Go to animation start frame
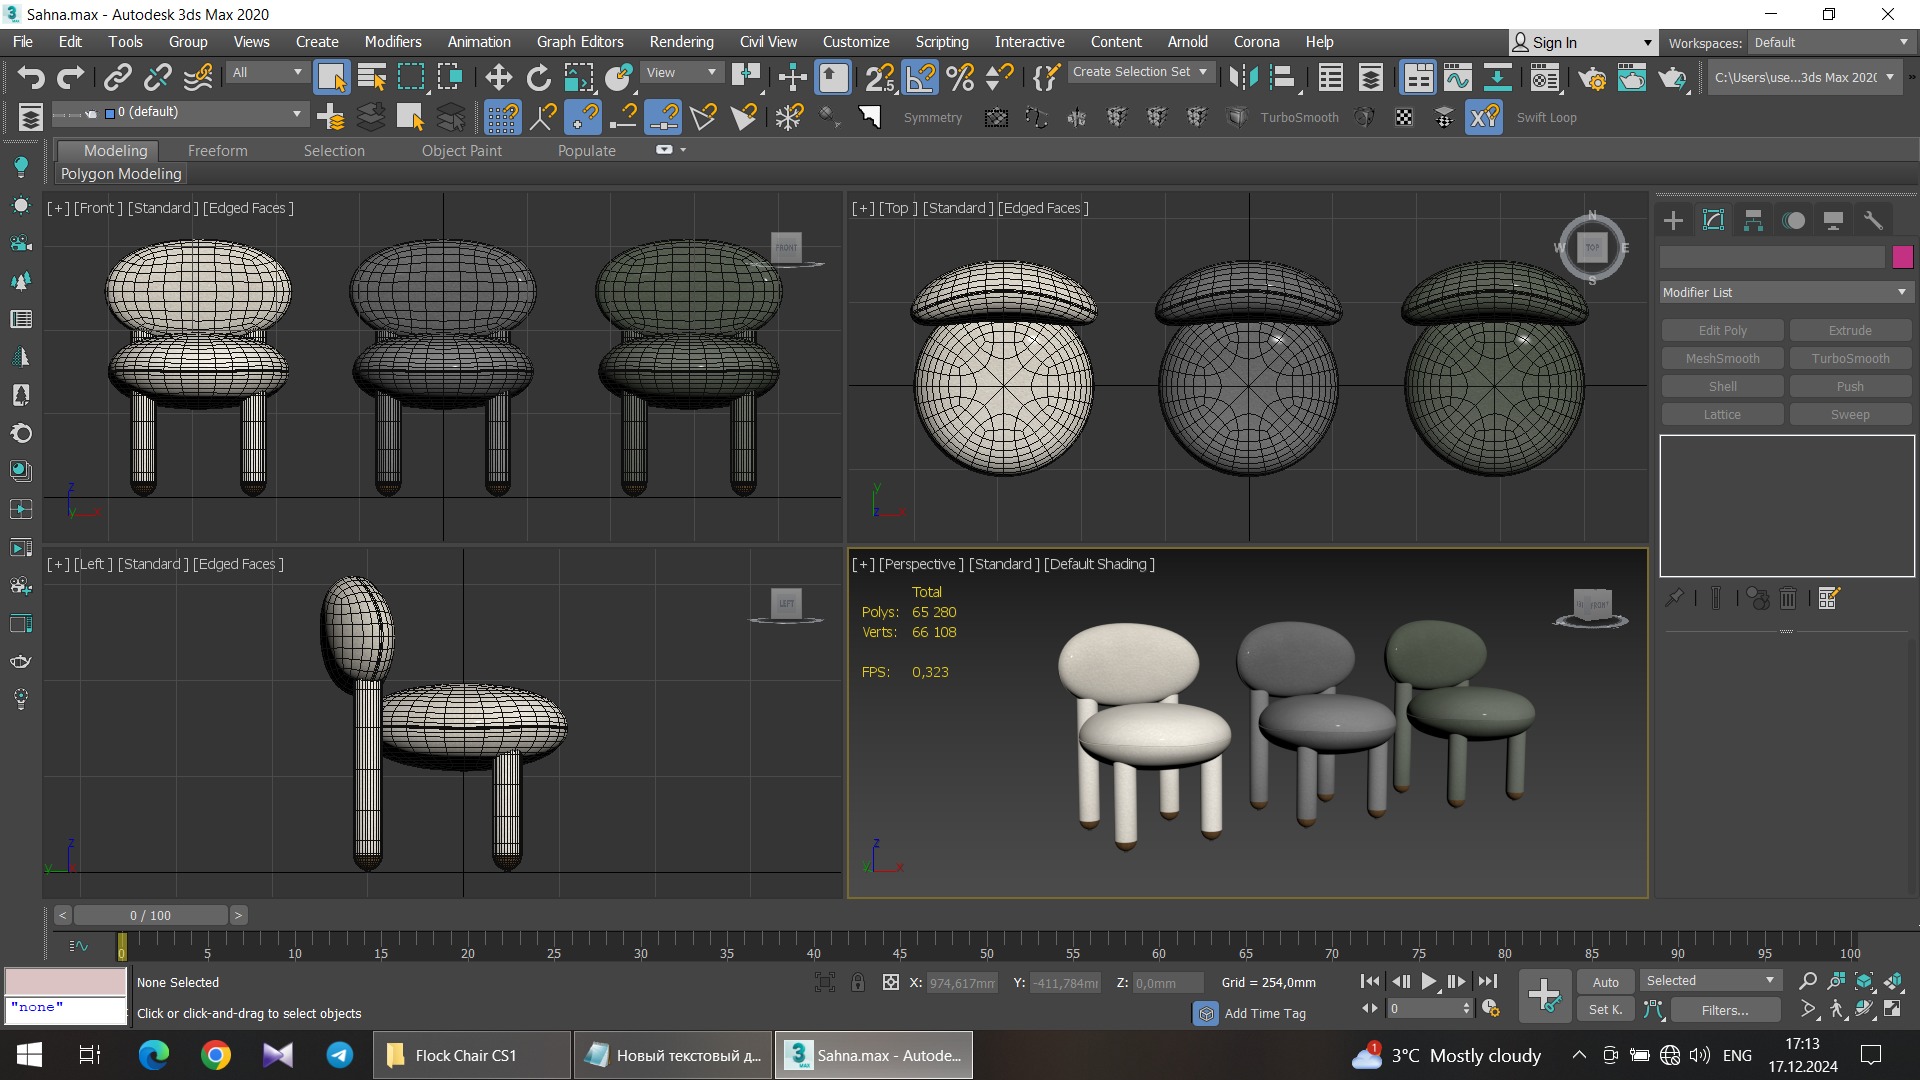The width and height of the screenshot is (1920, 1080). [1370, 981]
